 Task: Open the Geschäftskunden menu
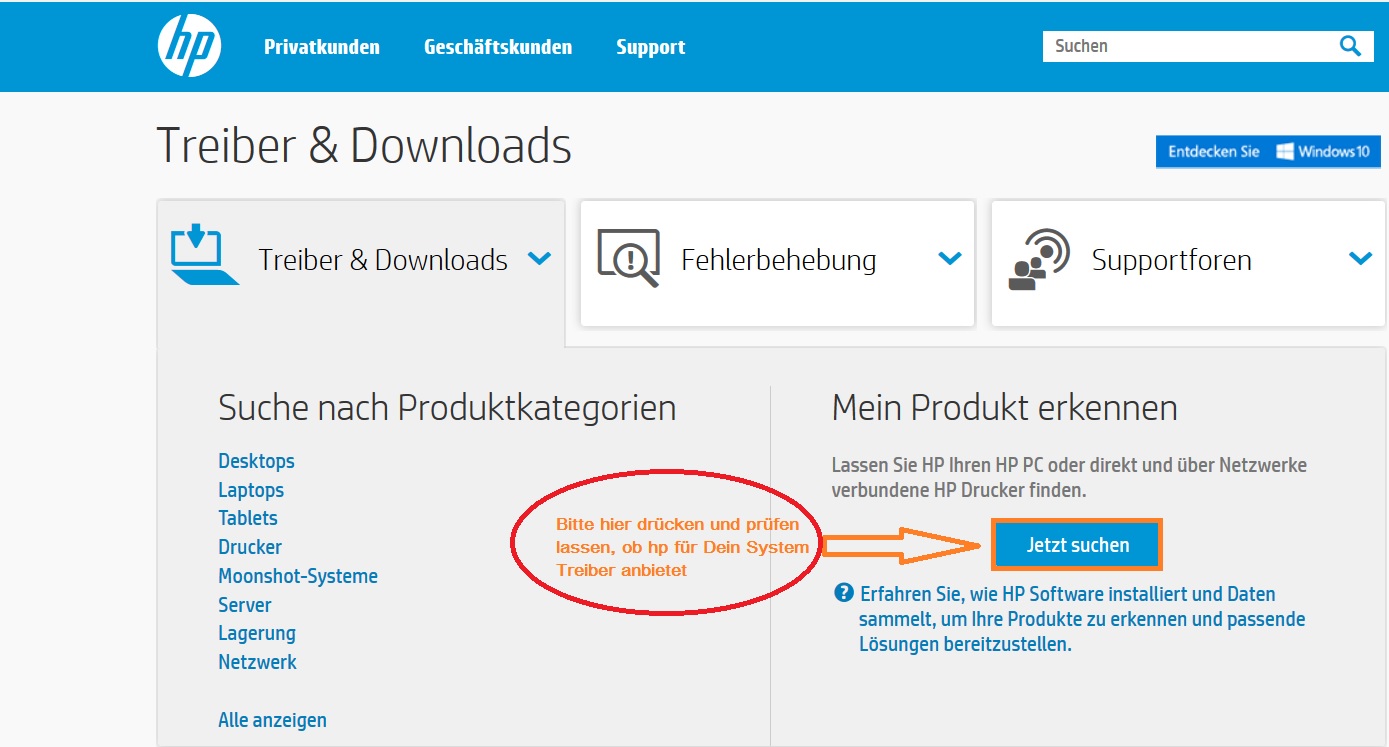coord(498,47)
